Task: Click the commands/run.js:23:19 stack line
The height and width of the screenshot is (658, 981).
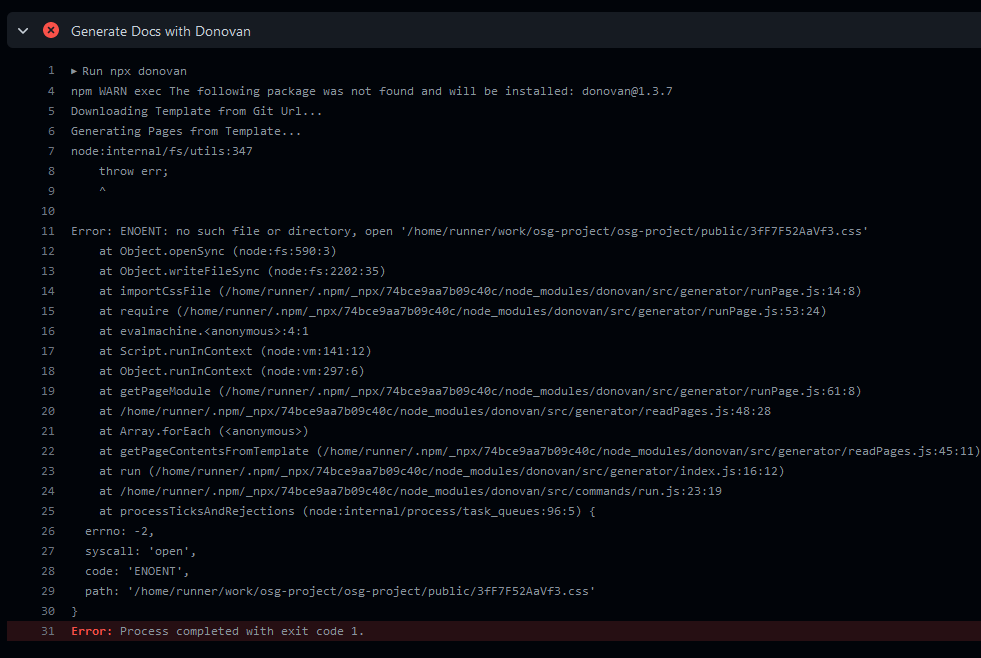Action: pyautogui.click(x=410, y=492)
